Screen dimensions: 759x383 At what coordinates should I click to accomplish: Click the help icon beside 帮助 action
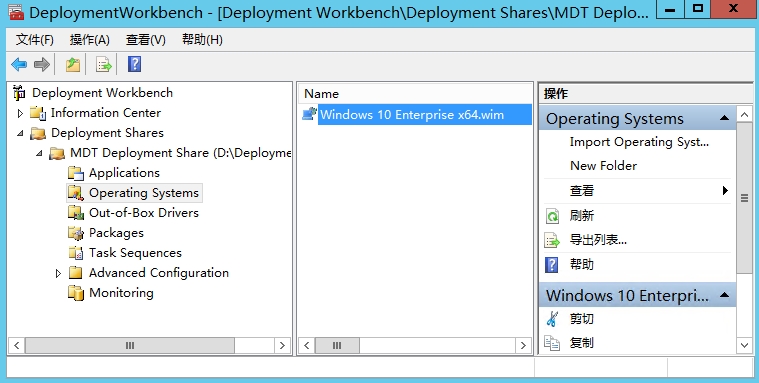[552, 265]
